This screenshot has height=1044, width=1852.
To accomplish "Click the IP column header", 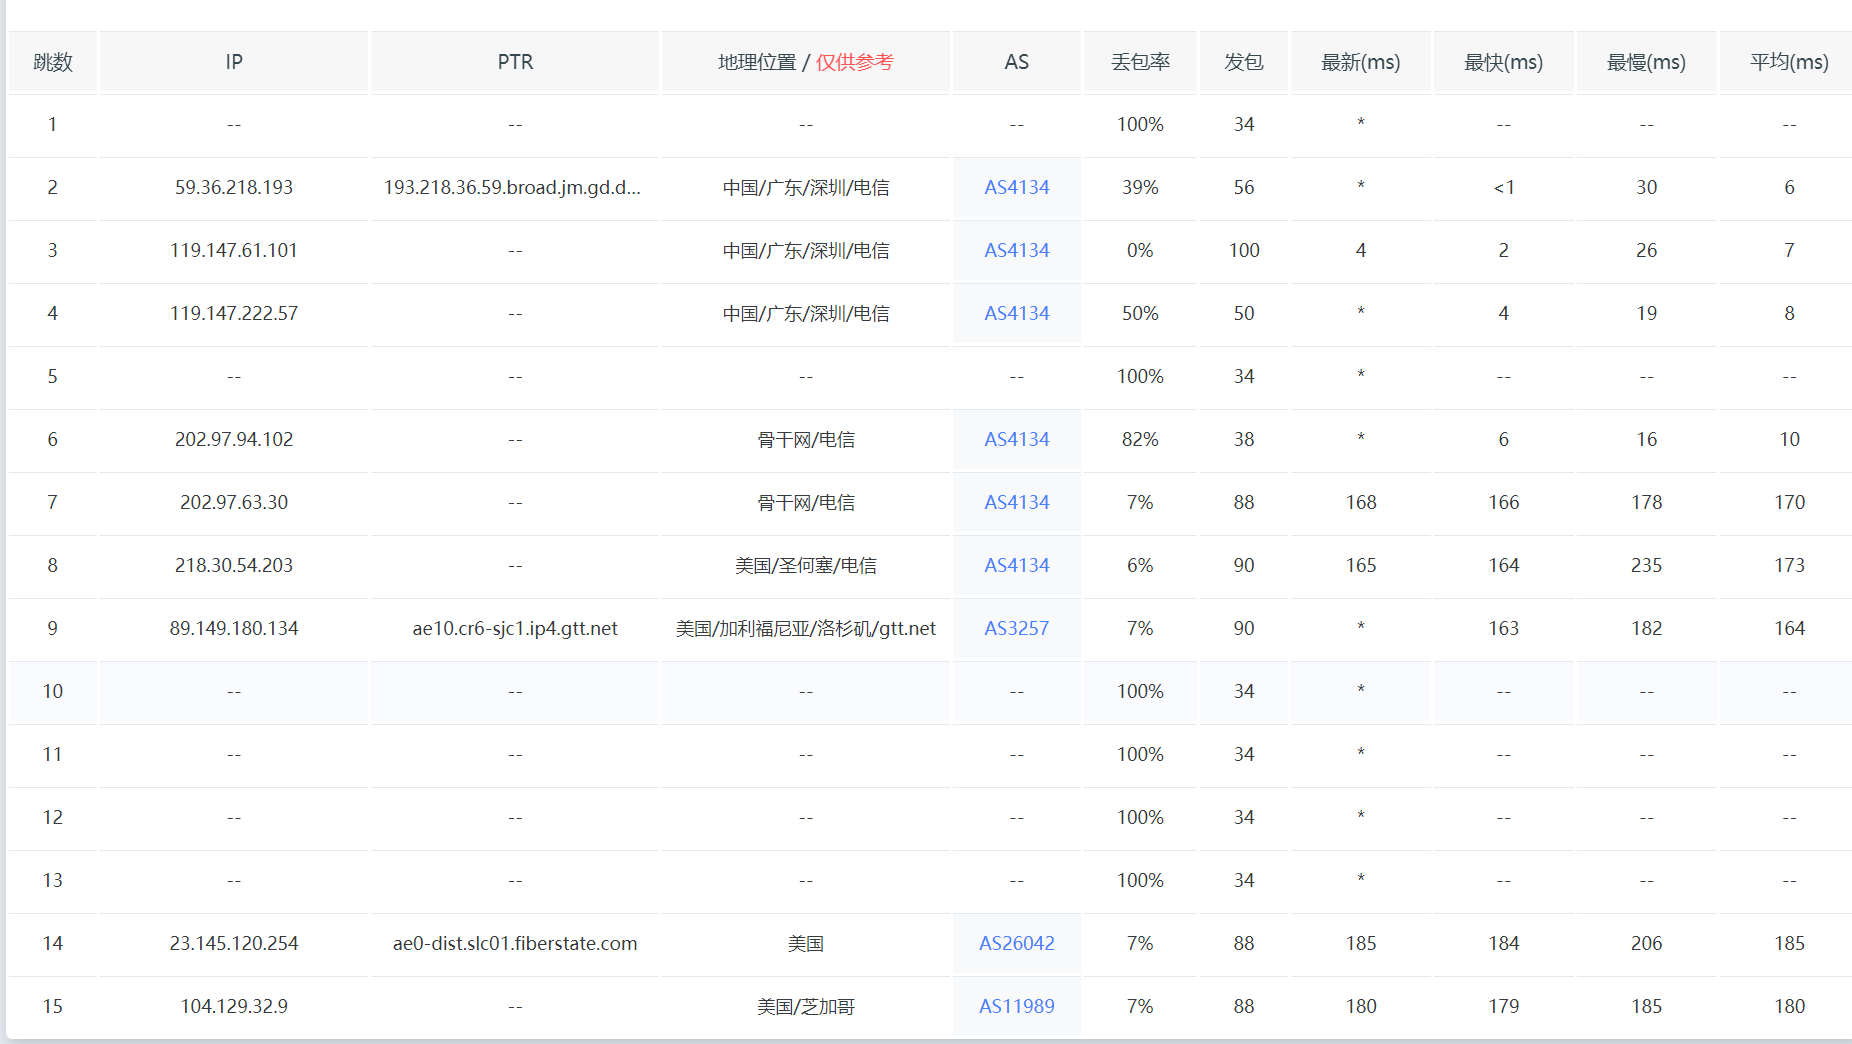I will point(234,62).
